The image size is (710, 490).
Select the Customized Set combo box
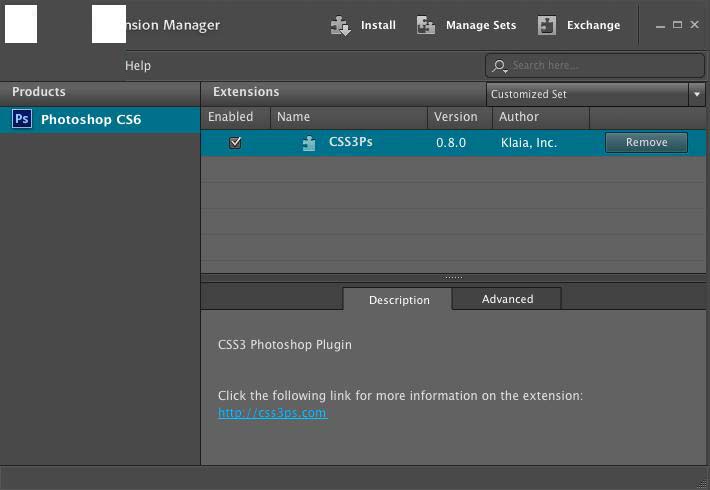point(595,94)
